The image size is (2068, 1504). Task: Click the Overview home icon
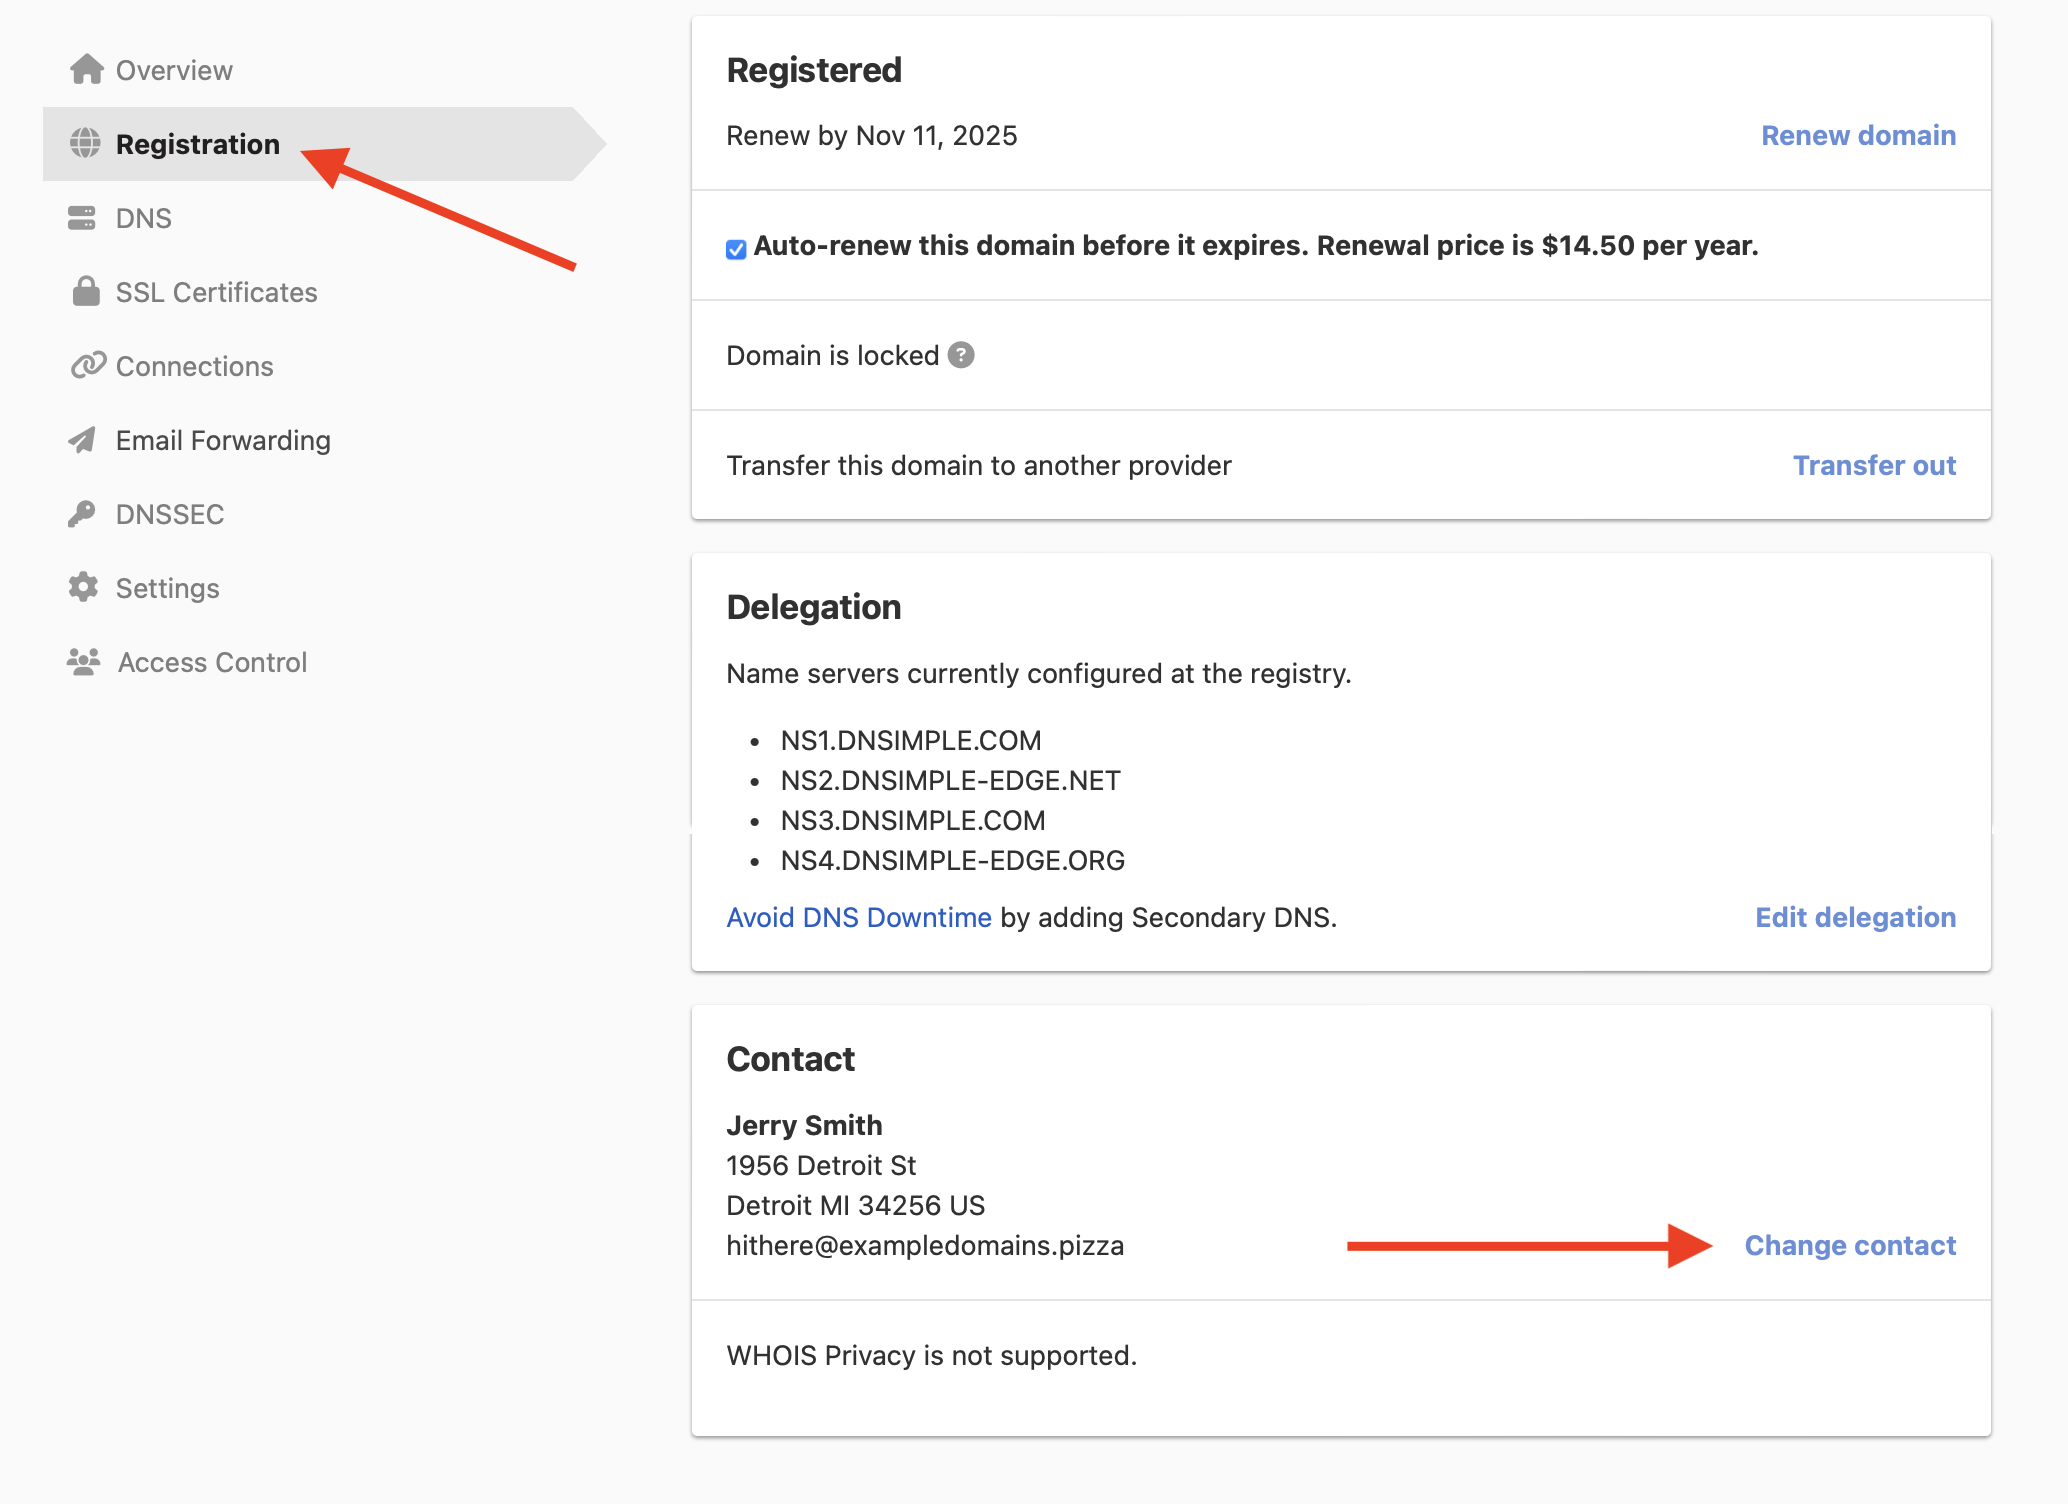tap(86, 69)
